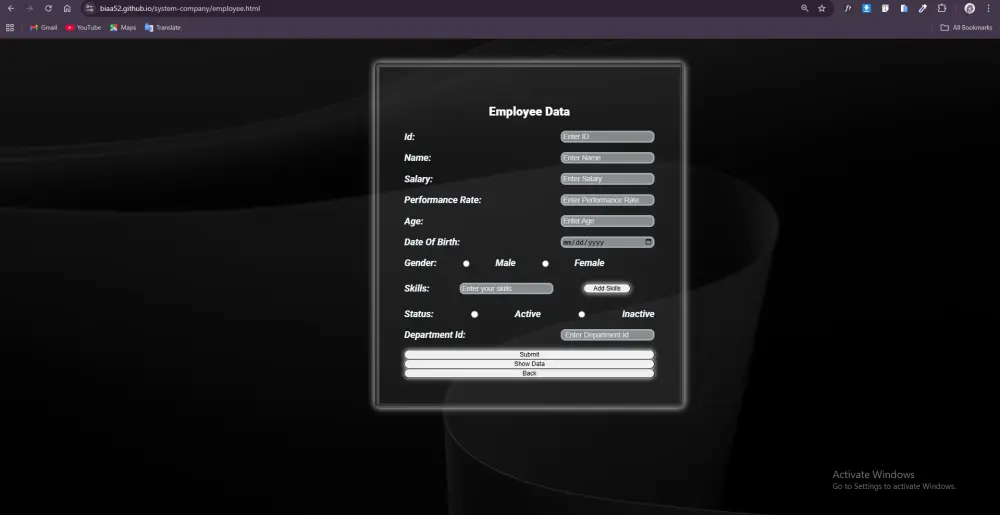1000x515 pixels.
Task: Click the 'Salary:' label
Action: (x=418, y=179)
